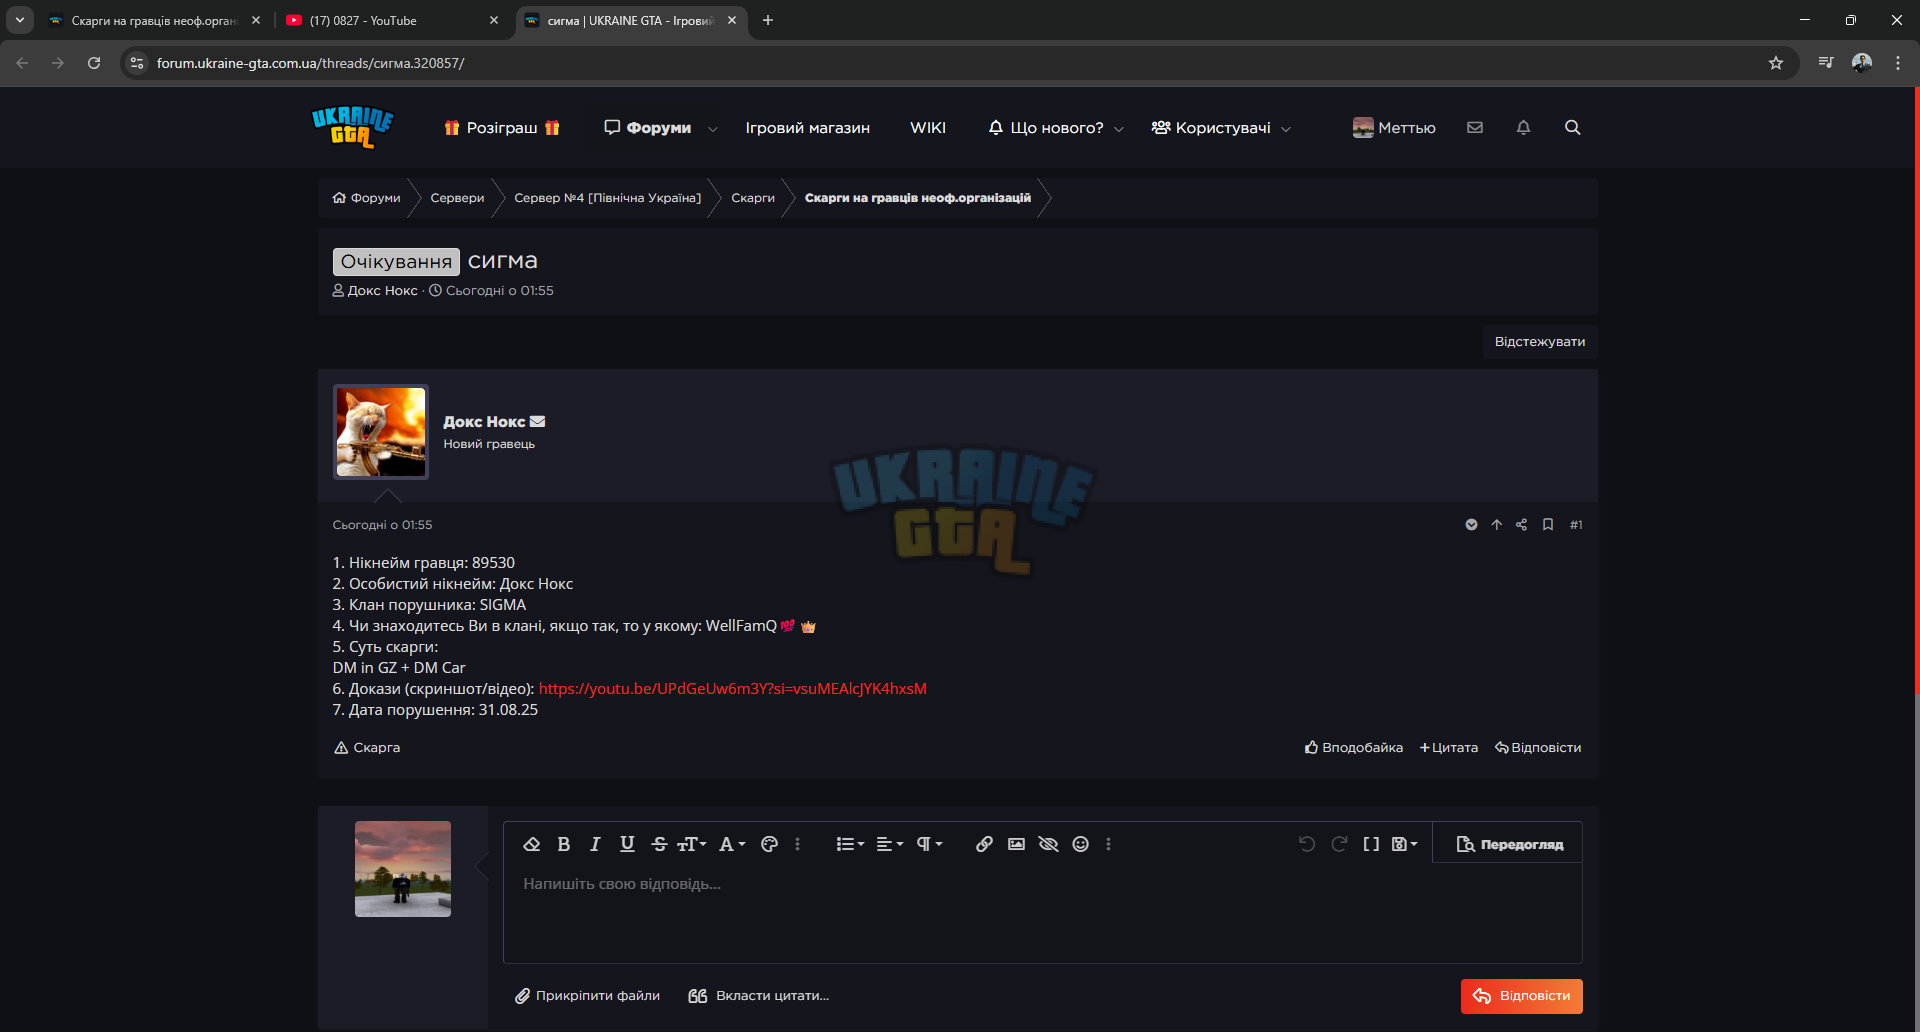The image size is (1920, 1032).
Task: Expand the Форуми dropdown arrow
Action: [x=713, y=129]
